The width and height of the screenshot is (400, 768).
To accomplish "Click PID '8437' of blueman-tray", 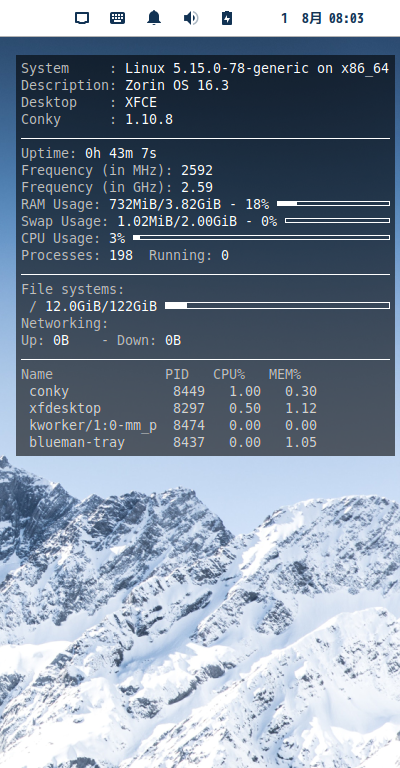I will point(189,443).
